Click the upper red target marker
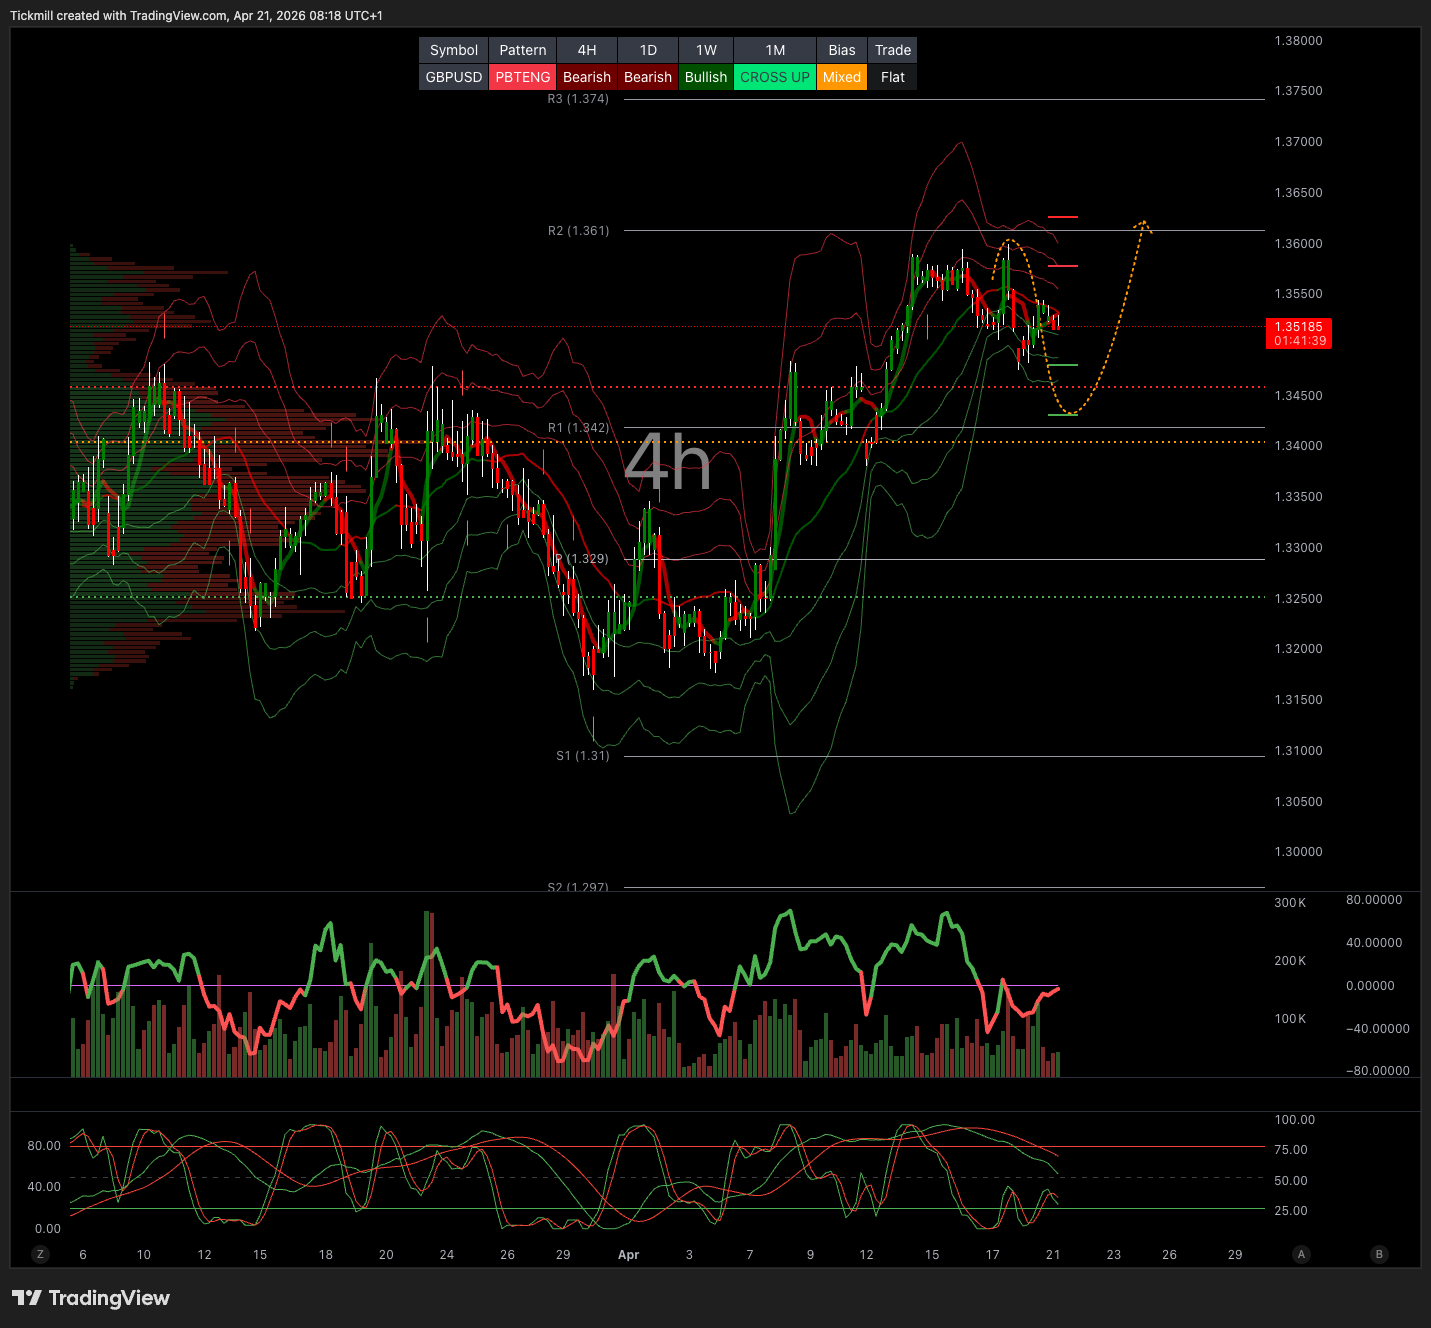1431x1328 pixels. pyautogui.click(x=1062, y=216)
